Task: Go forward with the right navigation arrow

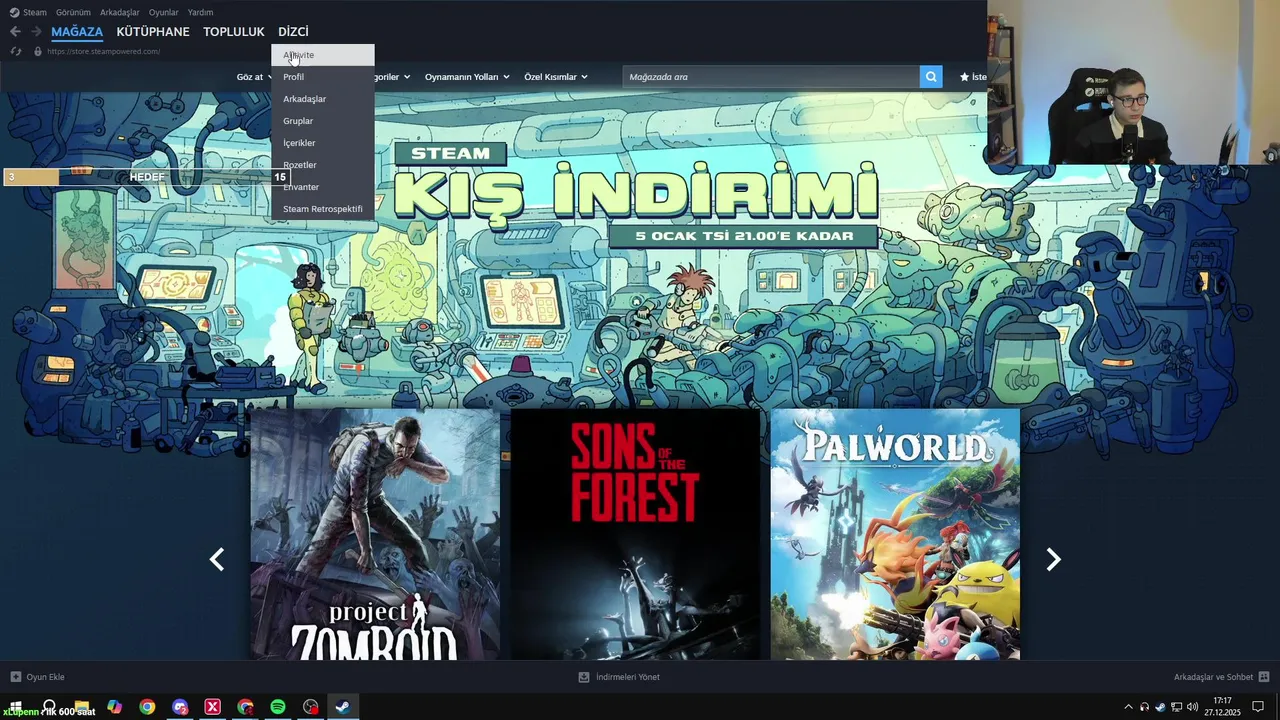Action: pos(36,32)
